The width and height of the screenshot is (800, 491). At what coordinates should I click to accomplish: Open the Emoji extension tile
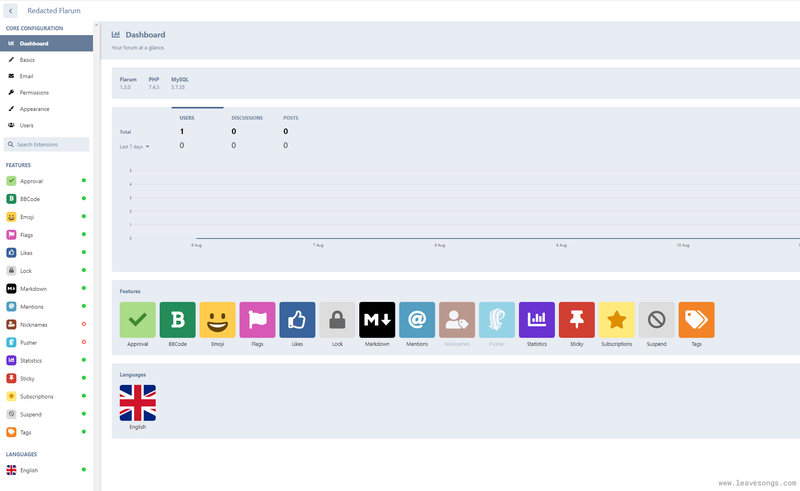[x=218, y=320]
